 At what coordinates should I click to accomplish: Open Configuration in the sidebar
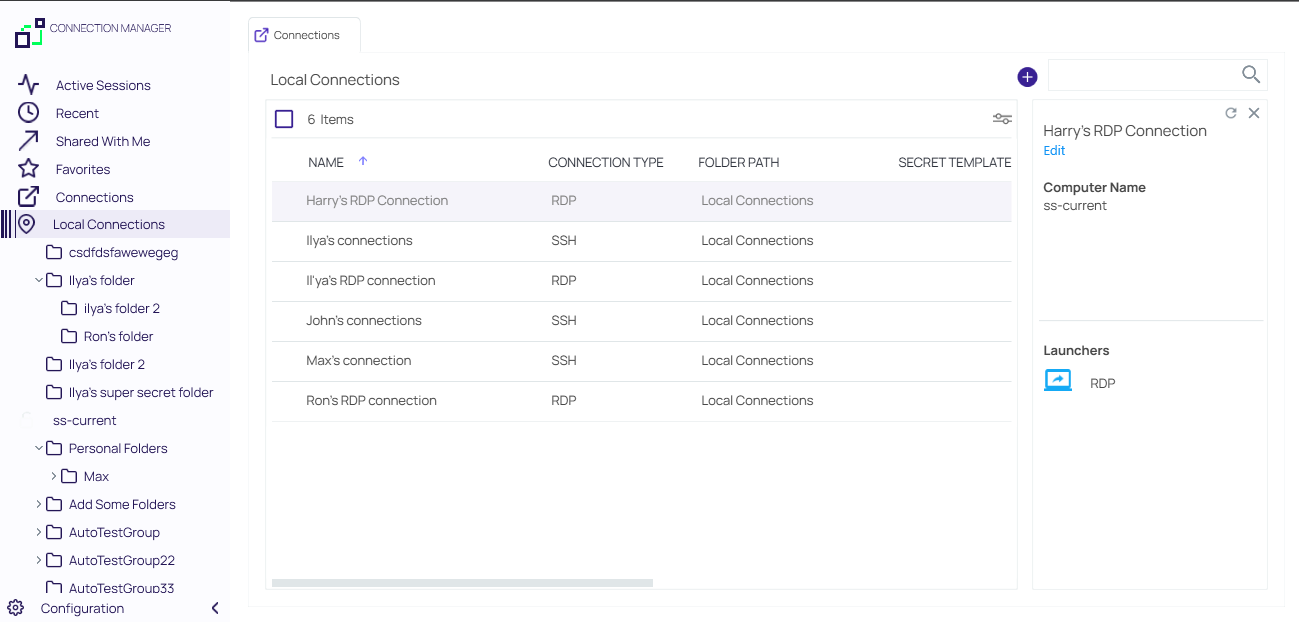click(82, 608)
